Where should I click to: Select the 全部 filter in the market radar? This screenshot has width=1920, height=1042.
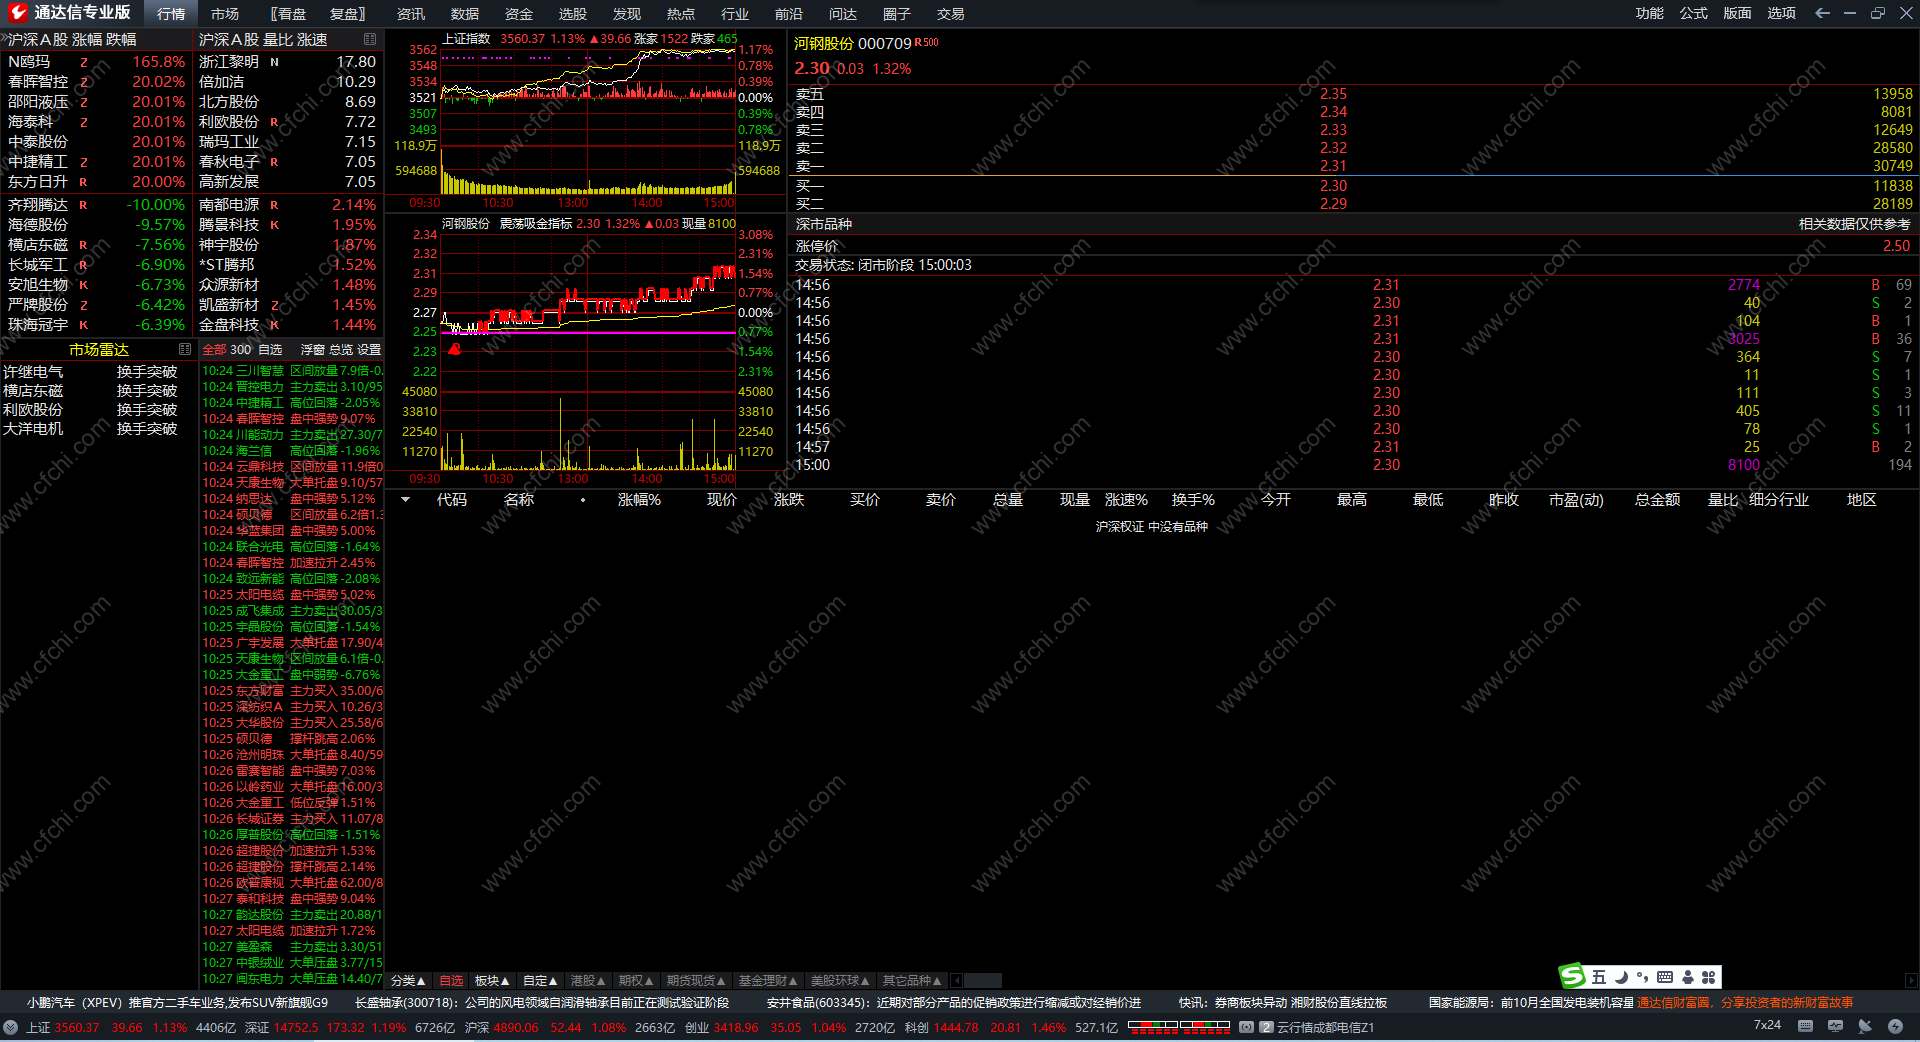pyautogui.click(x=214, y=350)
